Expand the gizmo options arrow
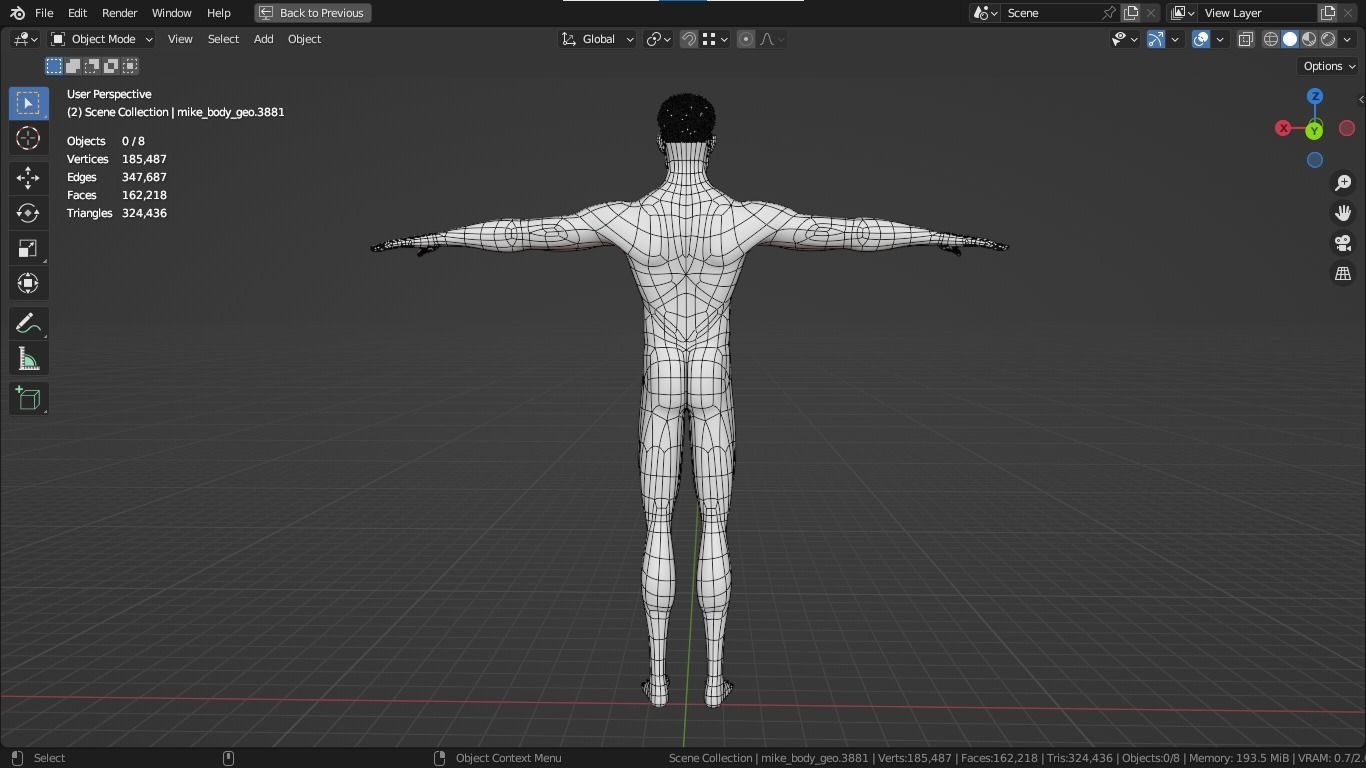Viewport: 1366px width, 768px height. click(x=1175, y=39)
